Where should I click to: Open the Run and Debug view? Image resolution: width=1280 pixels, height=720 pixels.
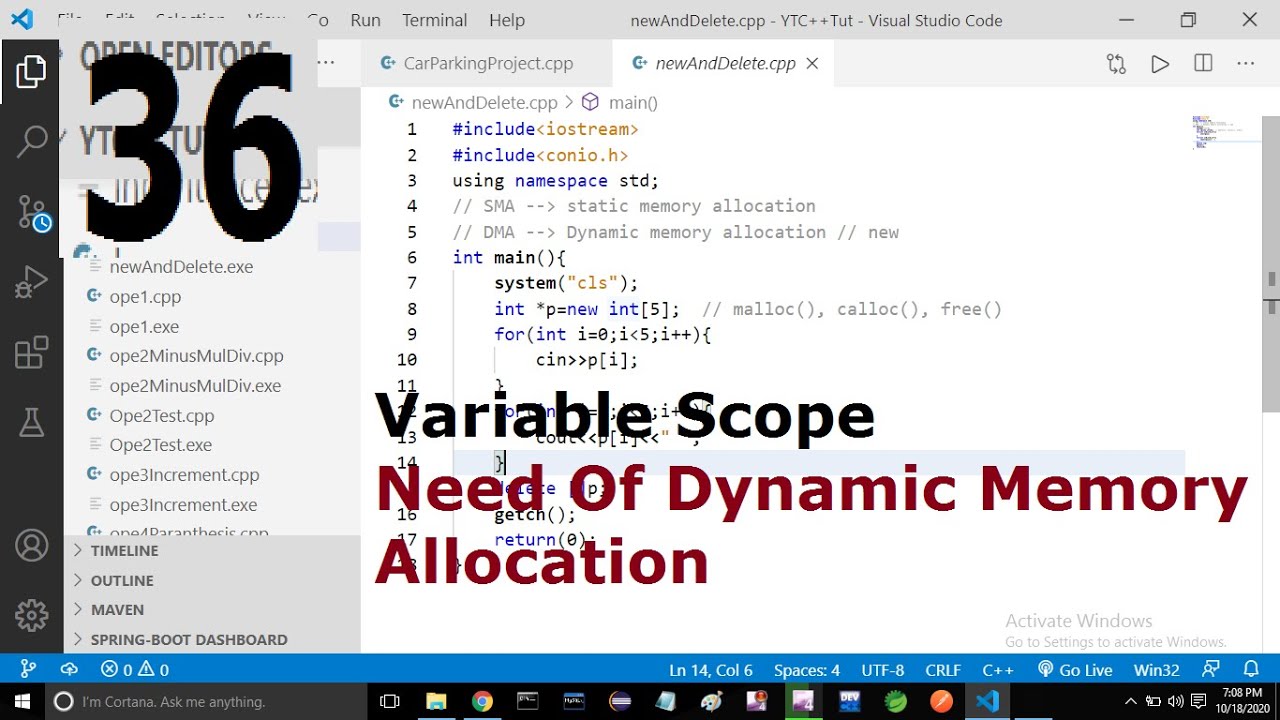31,283
